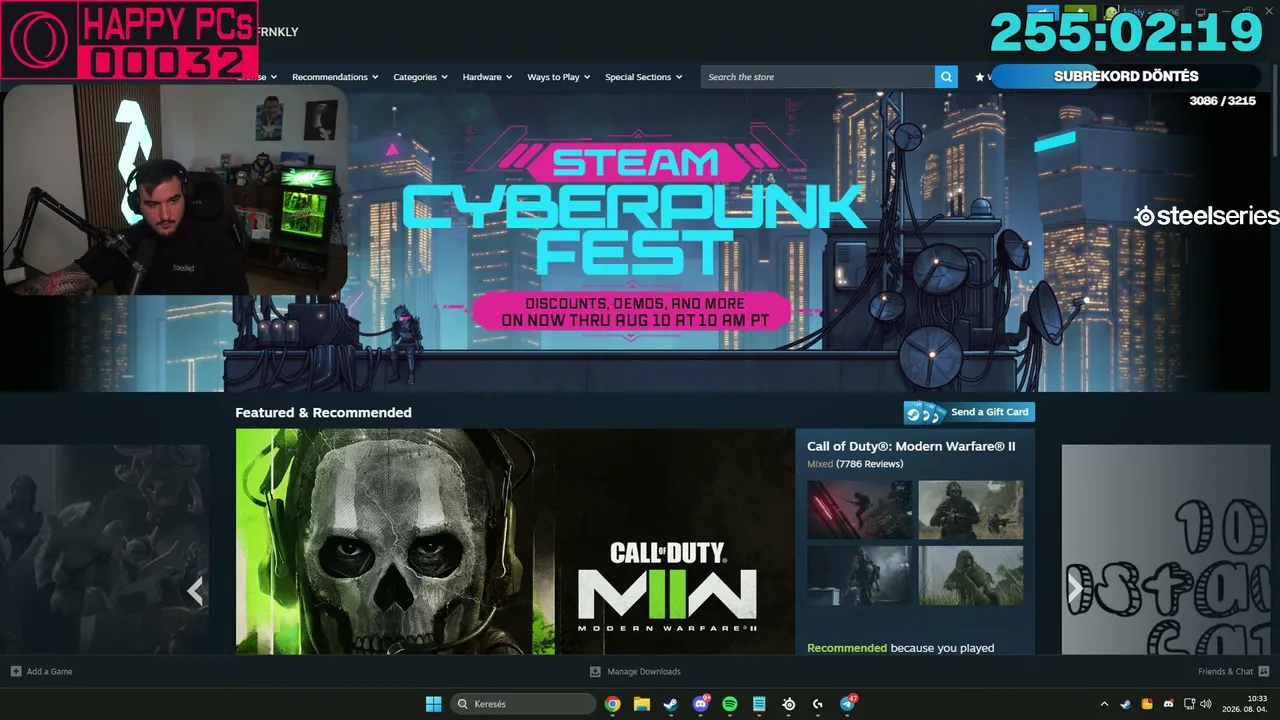
Task: Click the Call of Duty: Modern Warfare II title
Action: 911,446
